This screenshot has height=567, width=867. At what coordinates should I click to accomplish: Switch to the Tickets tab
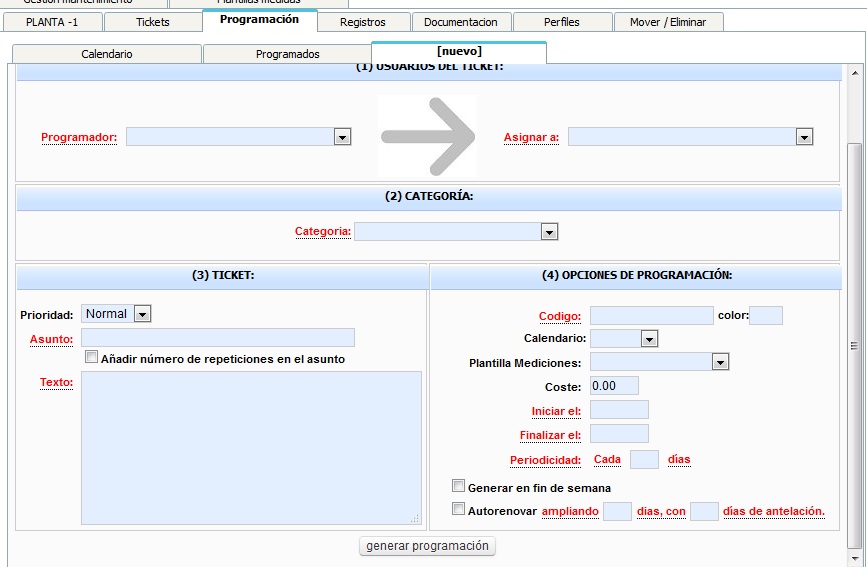point(153,22)
